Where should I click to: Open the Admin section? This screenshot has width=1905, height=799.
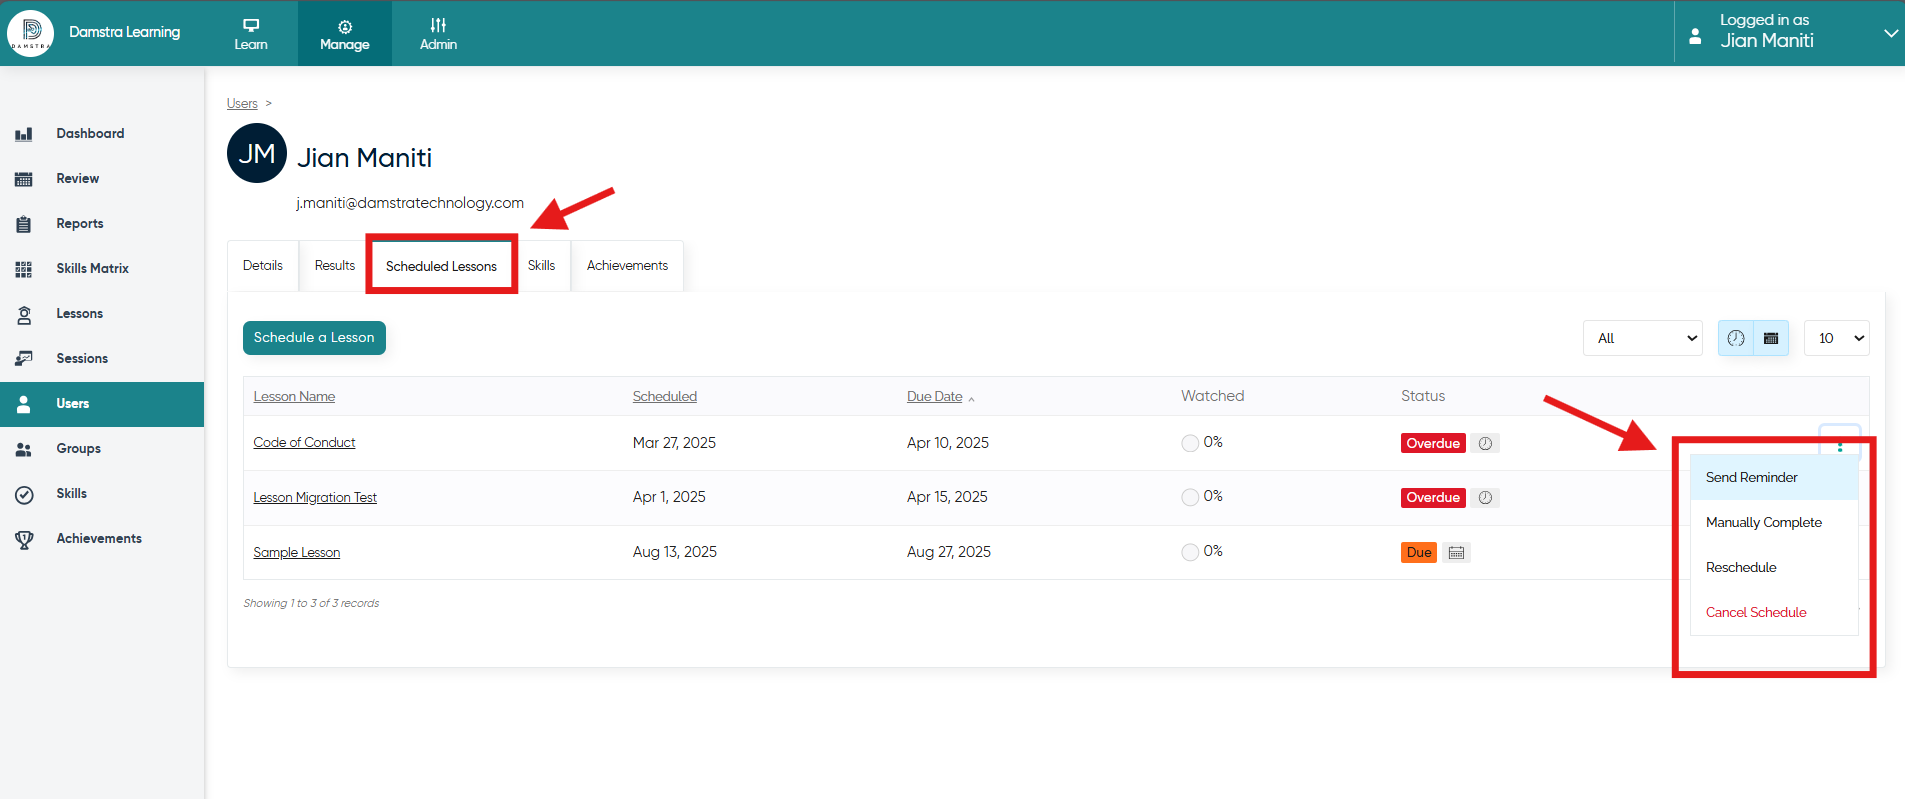[438, 34]
